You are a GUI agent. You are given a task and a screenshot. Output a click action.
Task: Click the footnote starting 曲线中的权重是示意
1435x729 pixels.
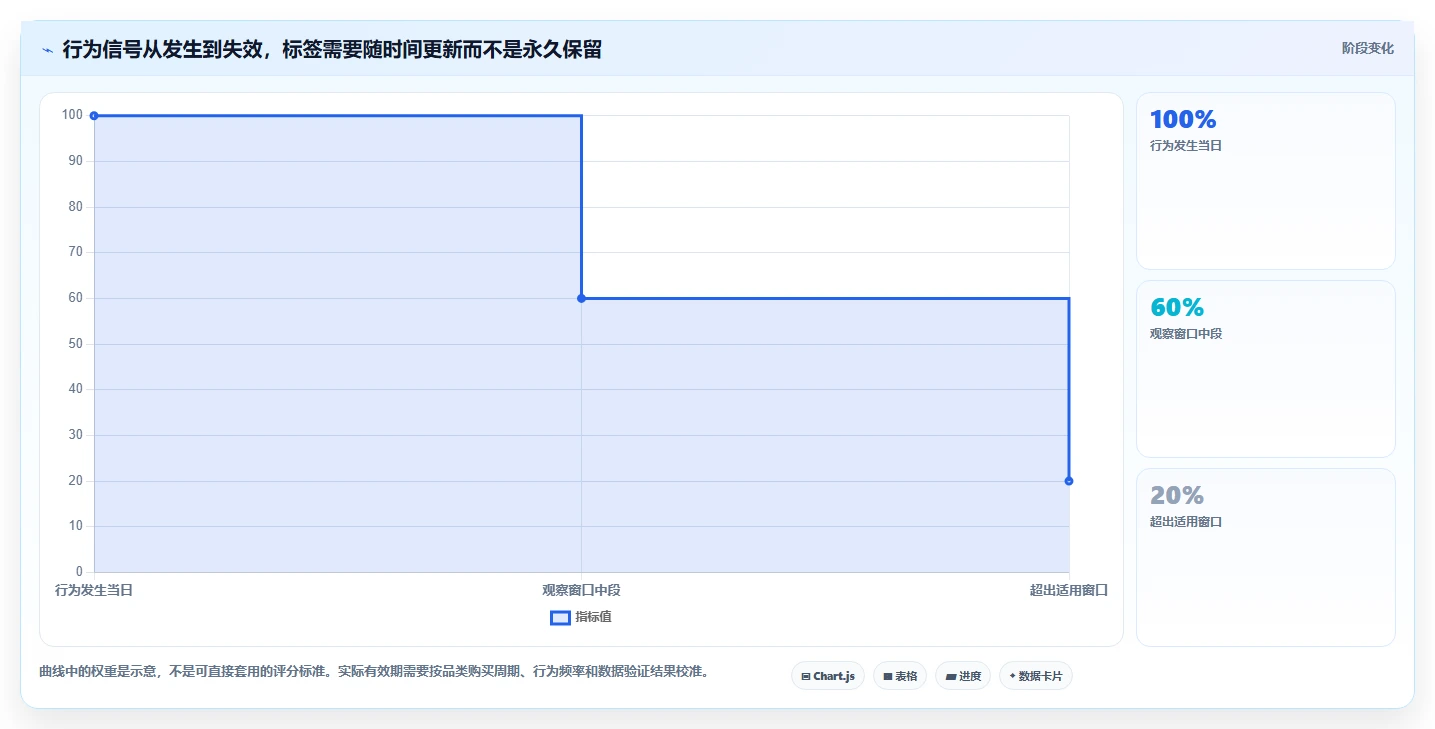[374, 672]
